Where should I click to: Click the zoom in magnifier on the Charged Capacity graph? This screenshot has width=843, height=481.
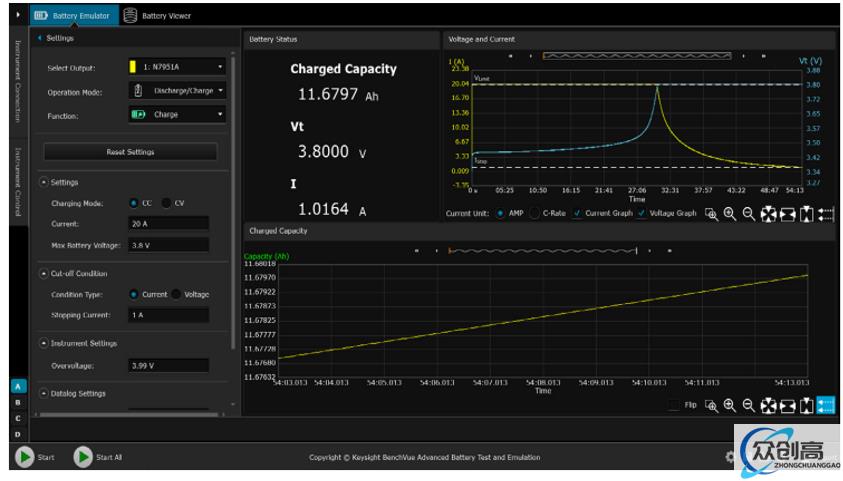pyautogui.click(x=729, y=405)
